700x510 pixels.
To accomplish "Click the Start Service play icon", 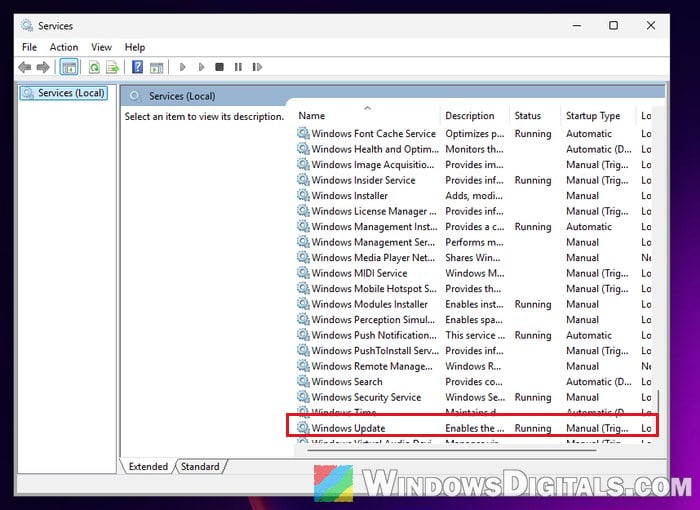I will tap(182, 67).
